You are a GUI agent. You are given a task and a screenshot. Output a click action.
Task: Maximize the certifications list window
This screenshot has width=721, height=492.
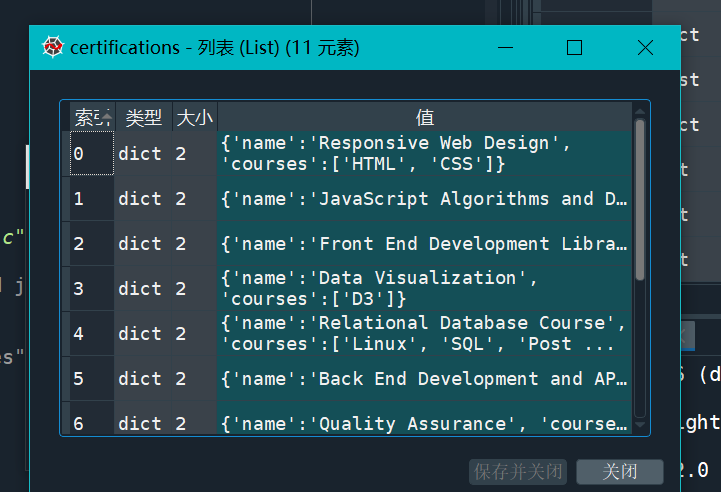pos(574,48)
